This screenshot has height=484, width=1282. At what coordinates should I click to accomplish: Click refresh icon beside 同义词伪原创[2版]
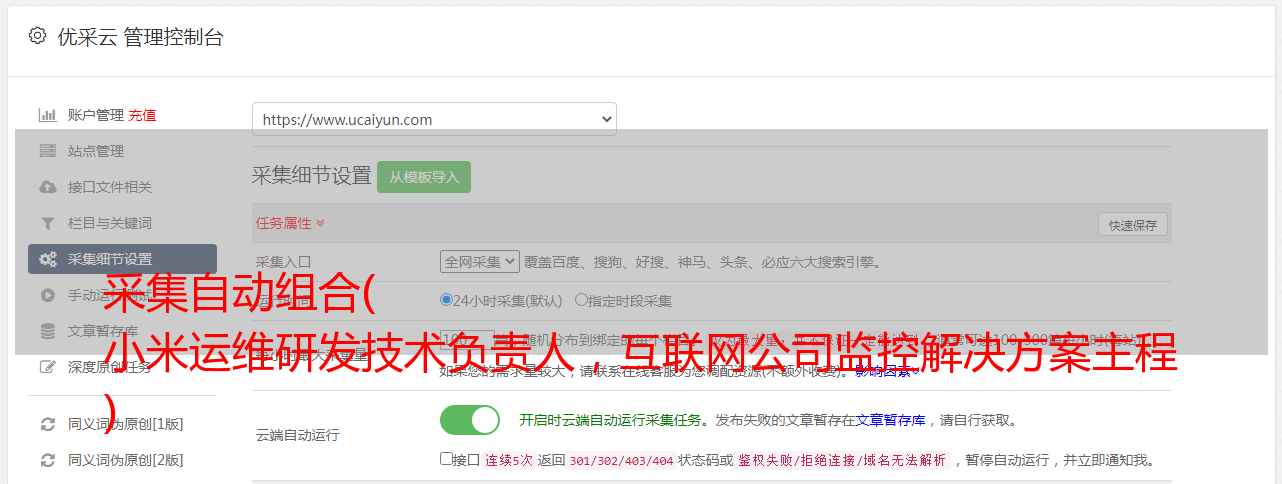47,460
